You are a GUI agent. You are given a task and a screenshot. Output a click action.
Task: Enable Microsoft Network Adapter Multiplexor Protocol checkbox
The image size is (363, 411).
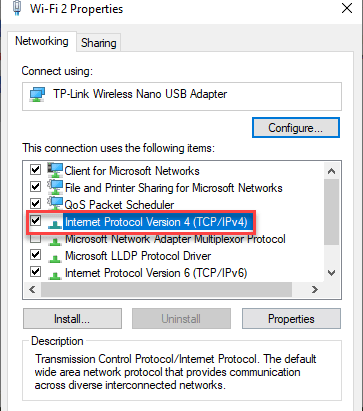(35, 238)
